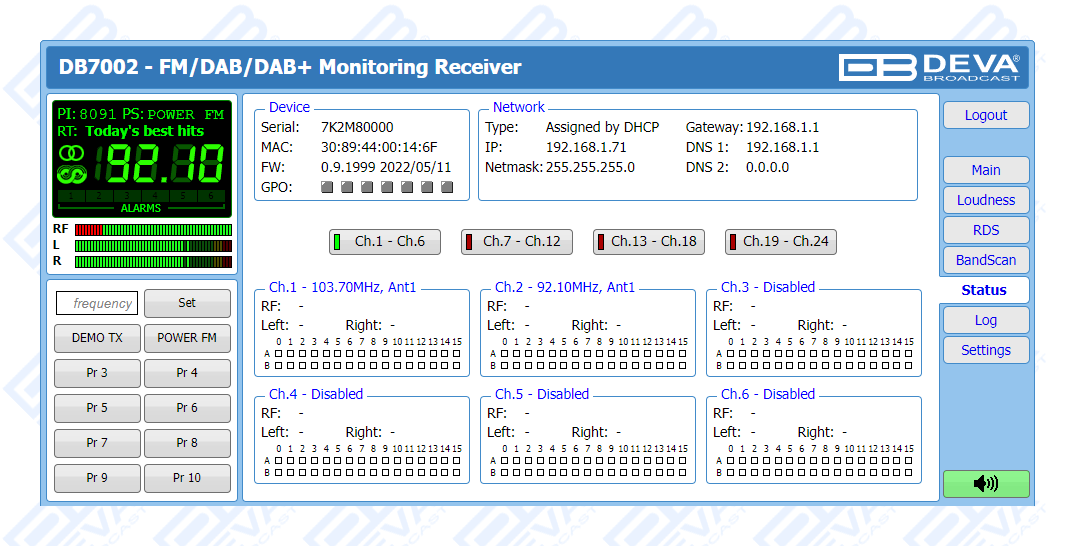1075x546 pixels.
Task: Select the Ch.13 - Ch.18 channel group
Action: pos(650,242)
